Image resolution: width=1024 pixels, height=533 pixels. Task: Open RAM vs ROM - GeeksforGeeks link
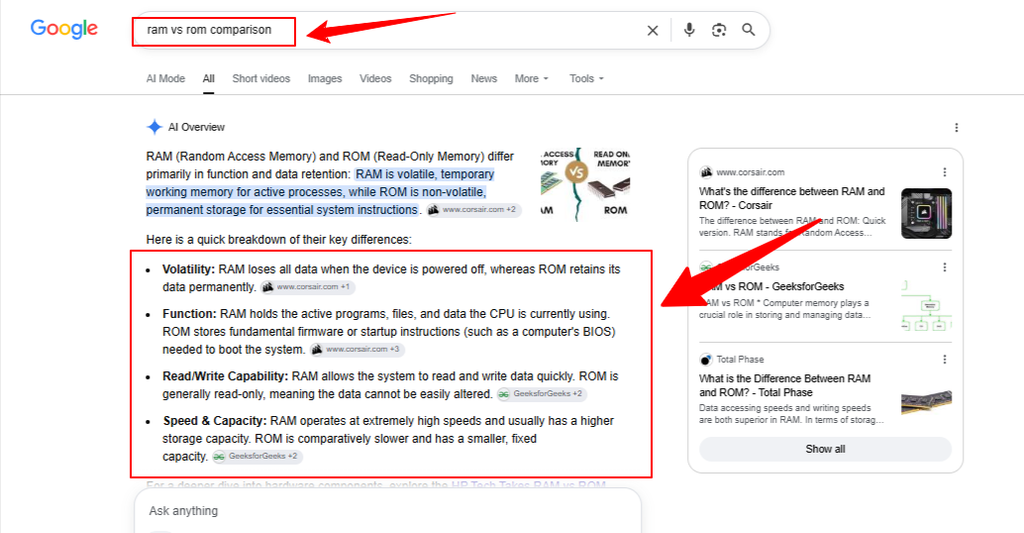771,286
